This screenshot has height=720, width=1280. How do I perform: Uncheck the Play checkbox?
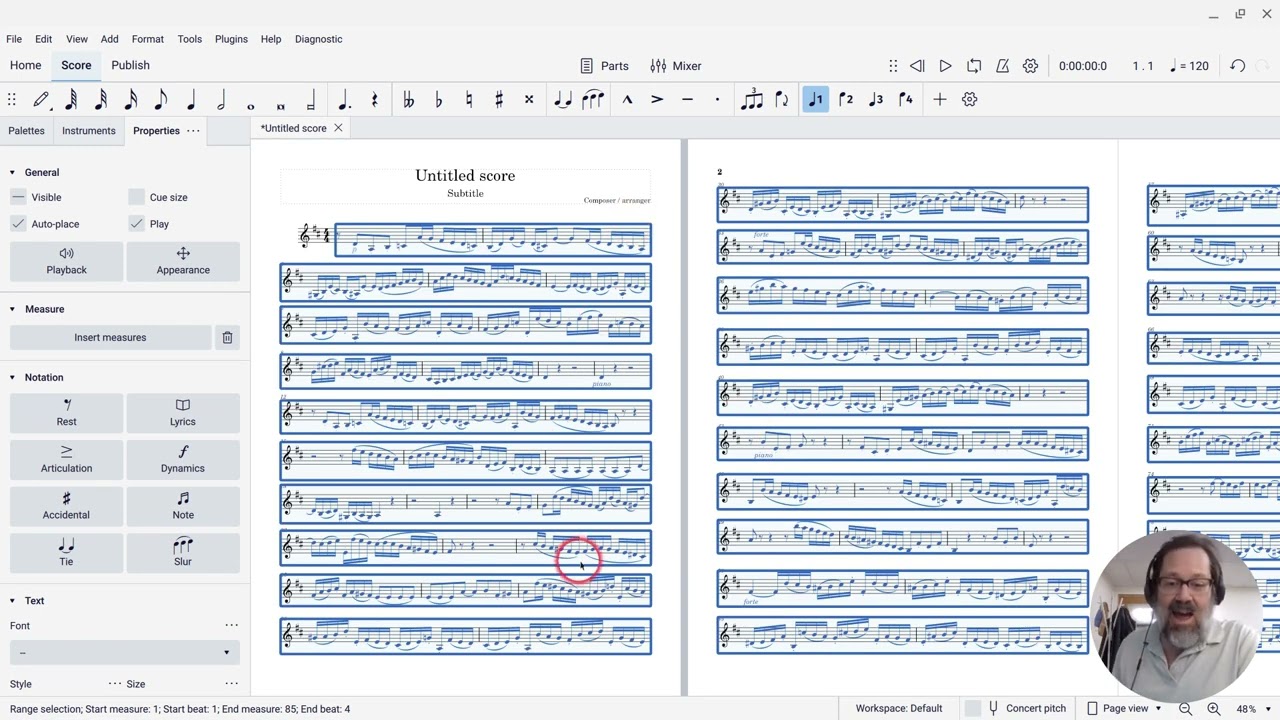click(x=137, y=224)
